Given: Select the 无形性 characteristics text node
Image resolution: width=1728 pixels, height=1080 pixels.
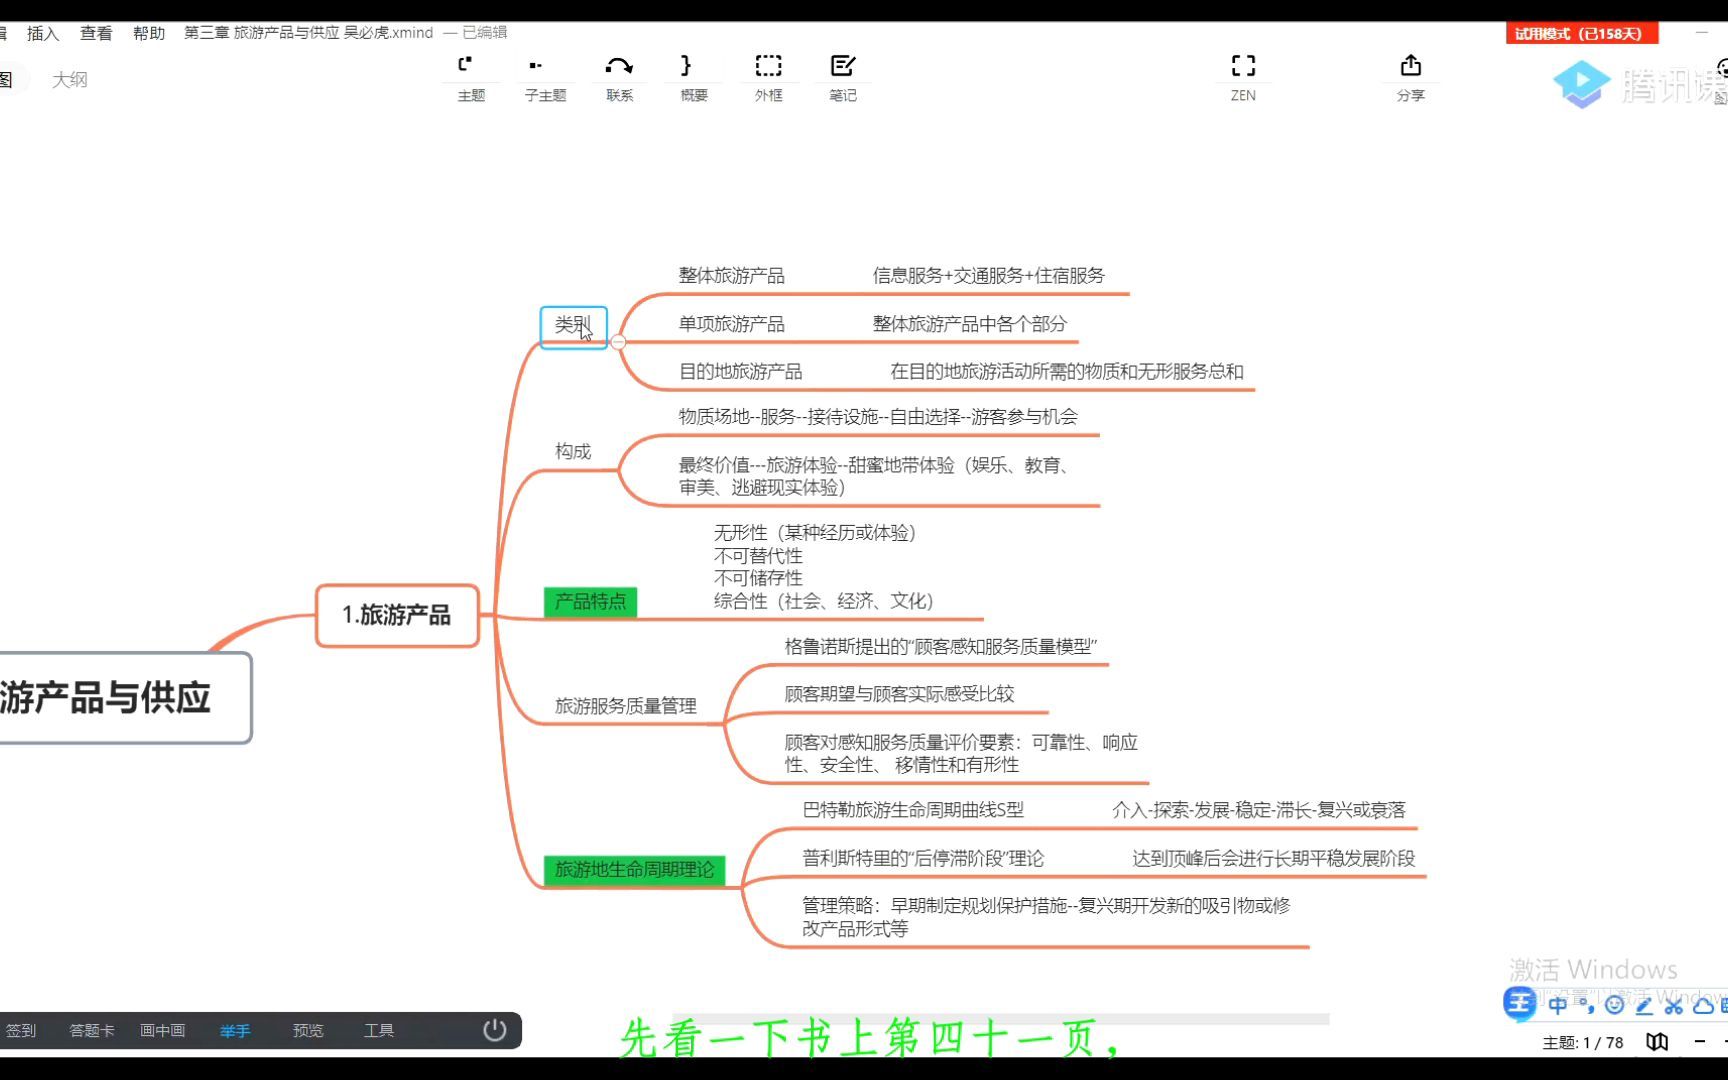Looking at the screenshot, I should [823, 567].
